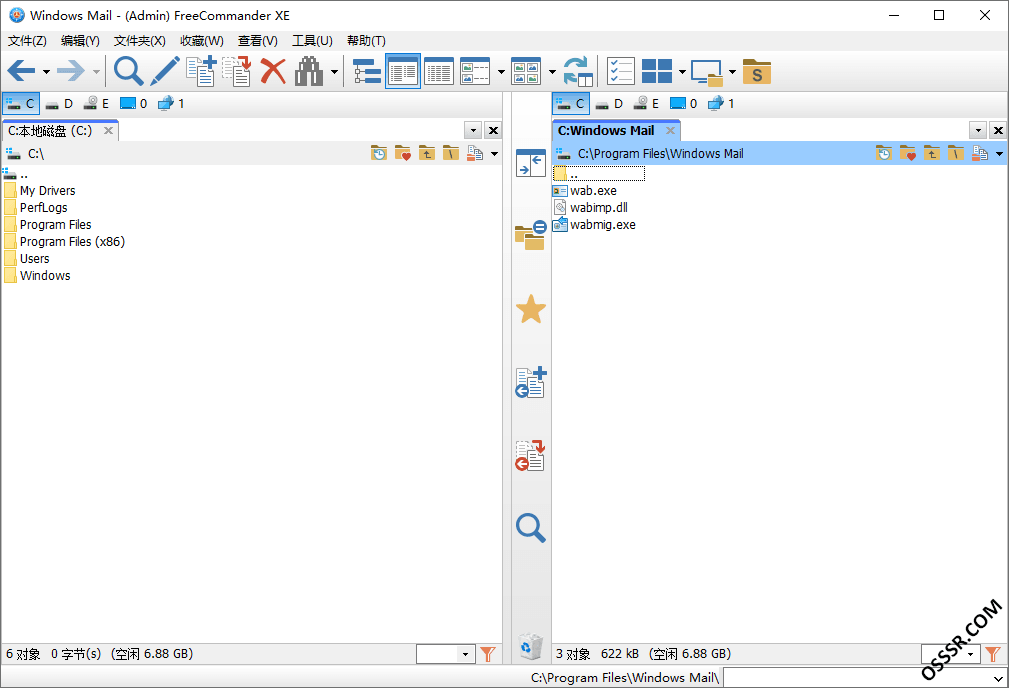Click the recycle bin icon

tap(530, 646)
